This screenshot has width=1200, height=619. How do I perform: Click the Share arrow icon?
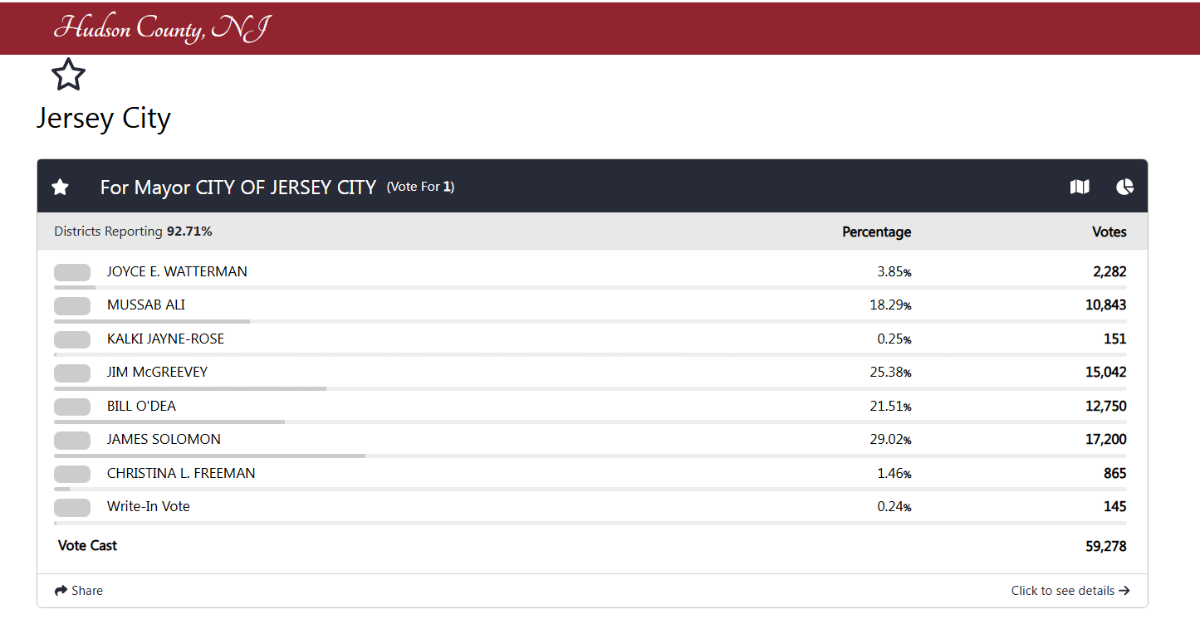pos(61,591)
